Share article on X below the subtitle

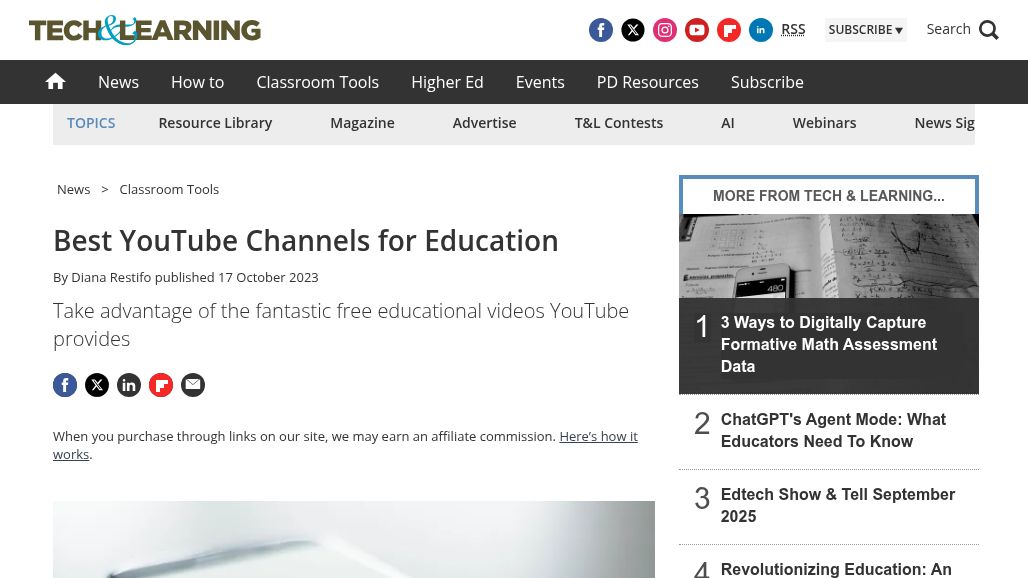(x=97, y=385)
